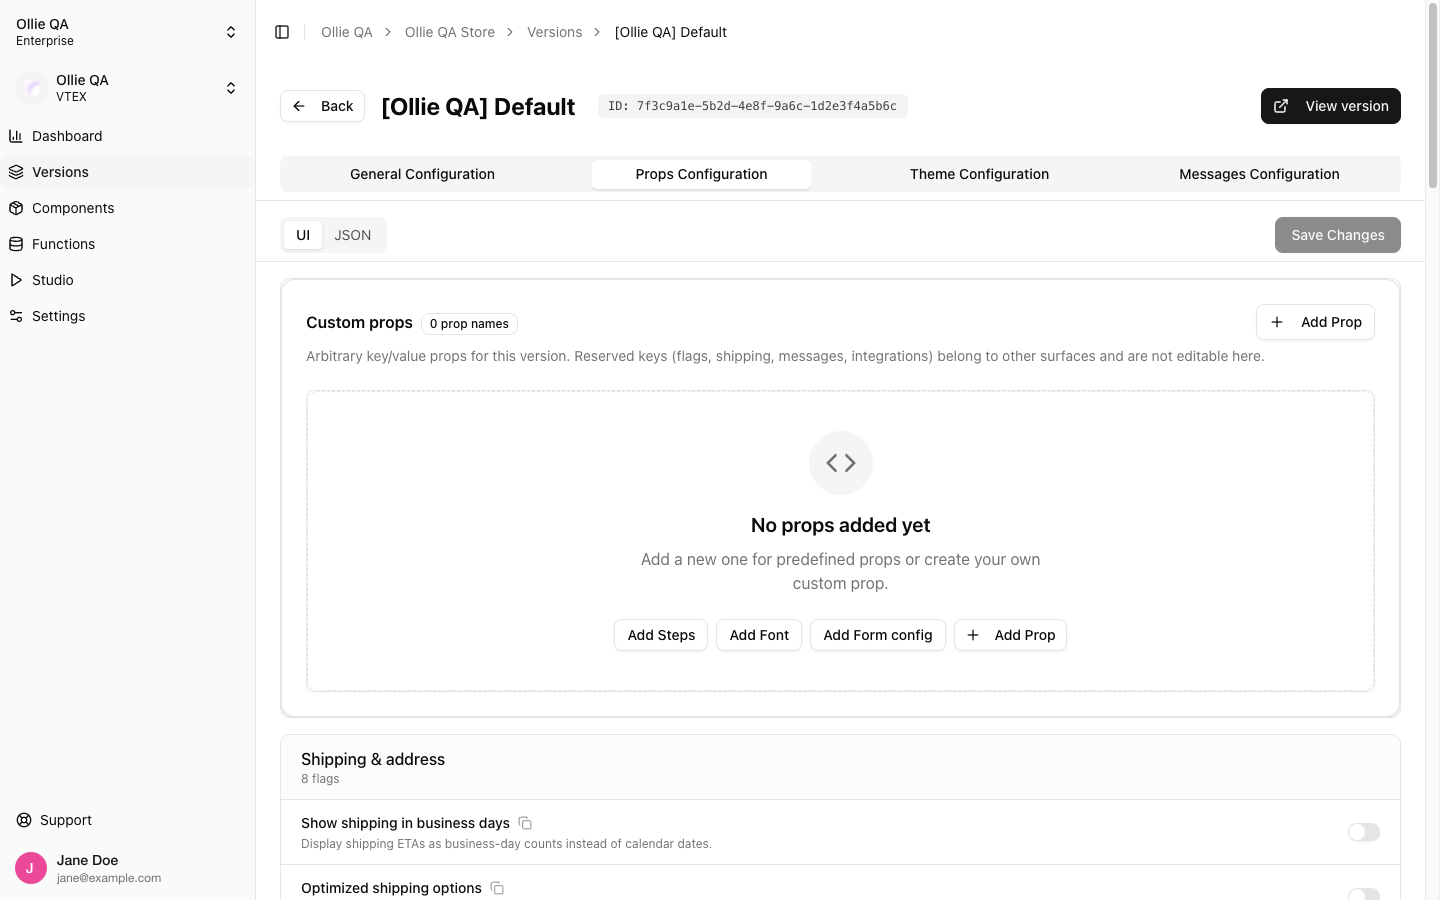
Task: Expand the Ollie QA Enterprise organization switcher
Action: pyautogui.click(x=128, y=32)
